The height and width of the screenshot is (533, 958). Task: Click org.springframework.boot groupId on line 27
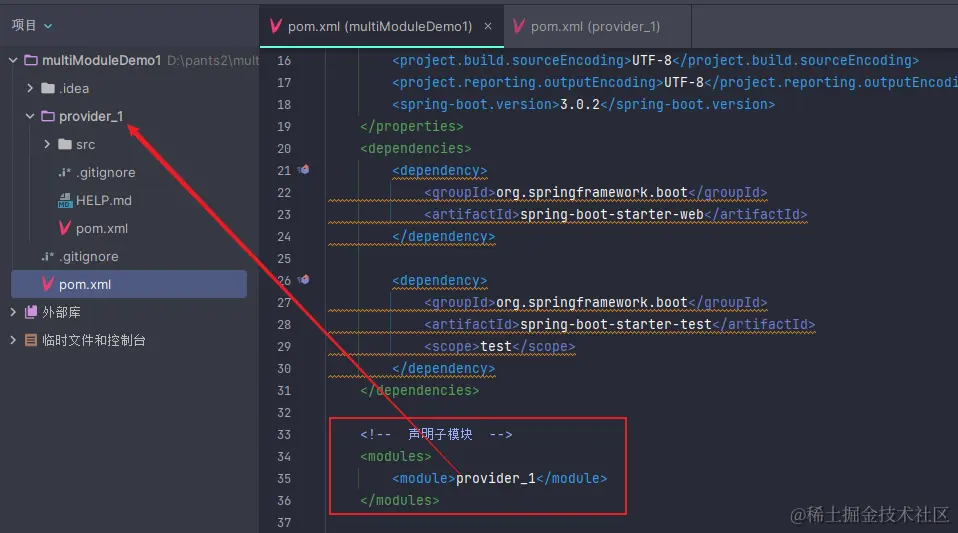[591, 303]
